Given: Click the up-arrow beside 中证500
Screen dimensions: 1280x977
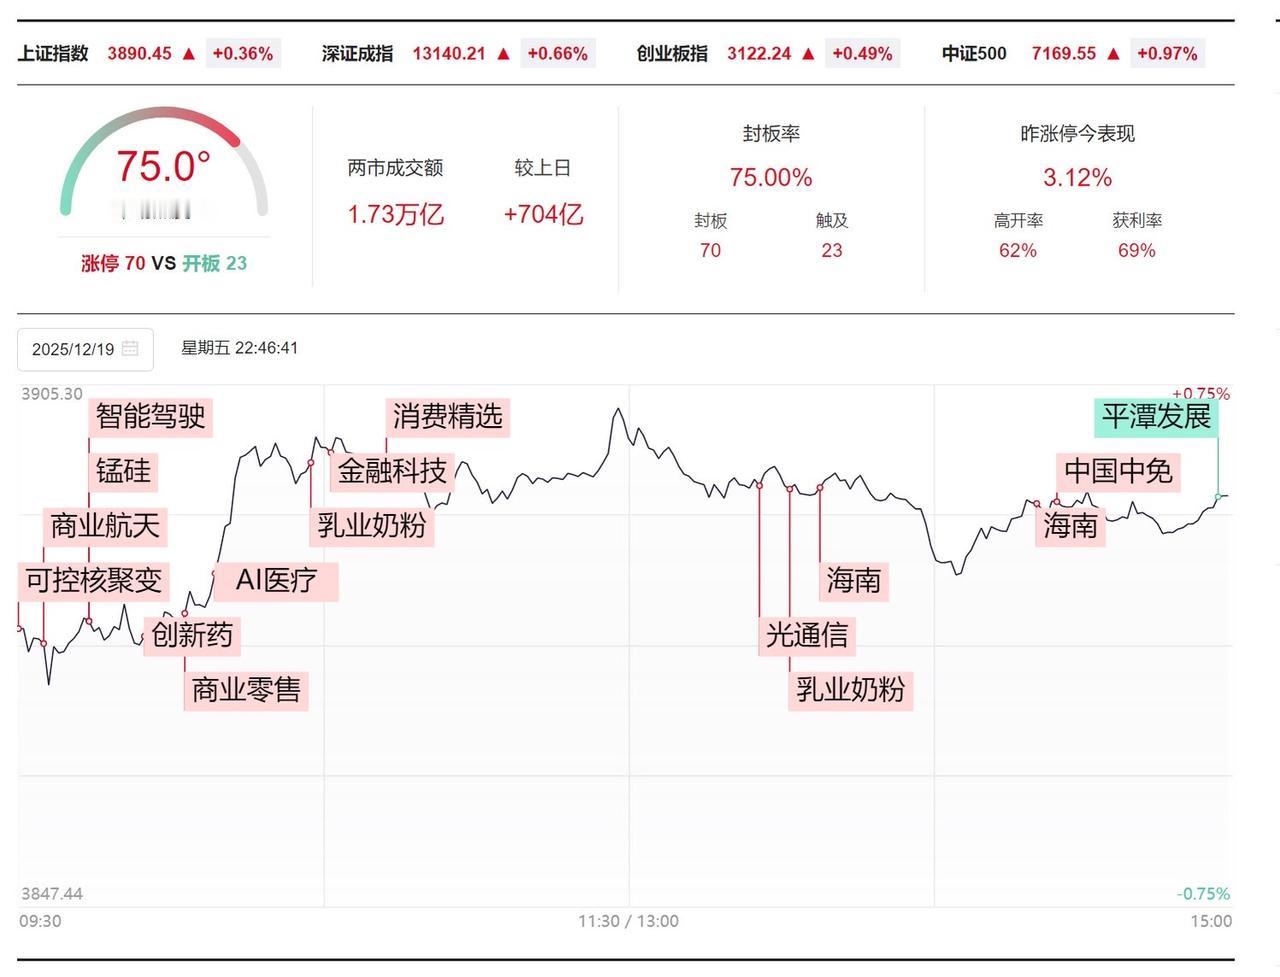Looking at the screenshot, I should coord(1112,53).
